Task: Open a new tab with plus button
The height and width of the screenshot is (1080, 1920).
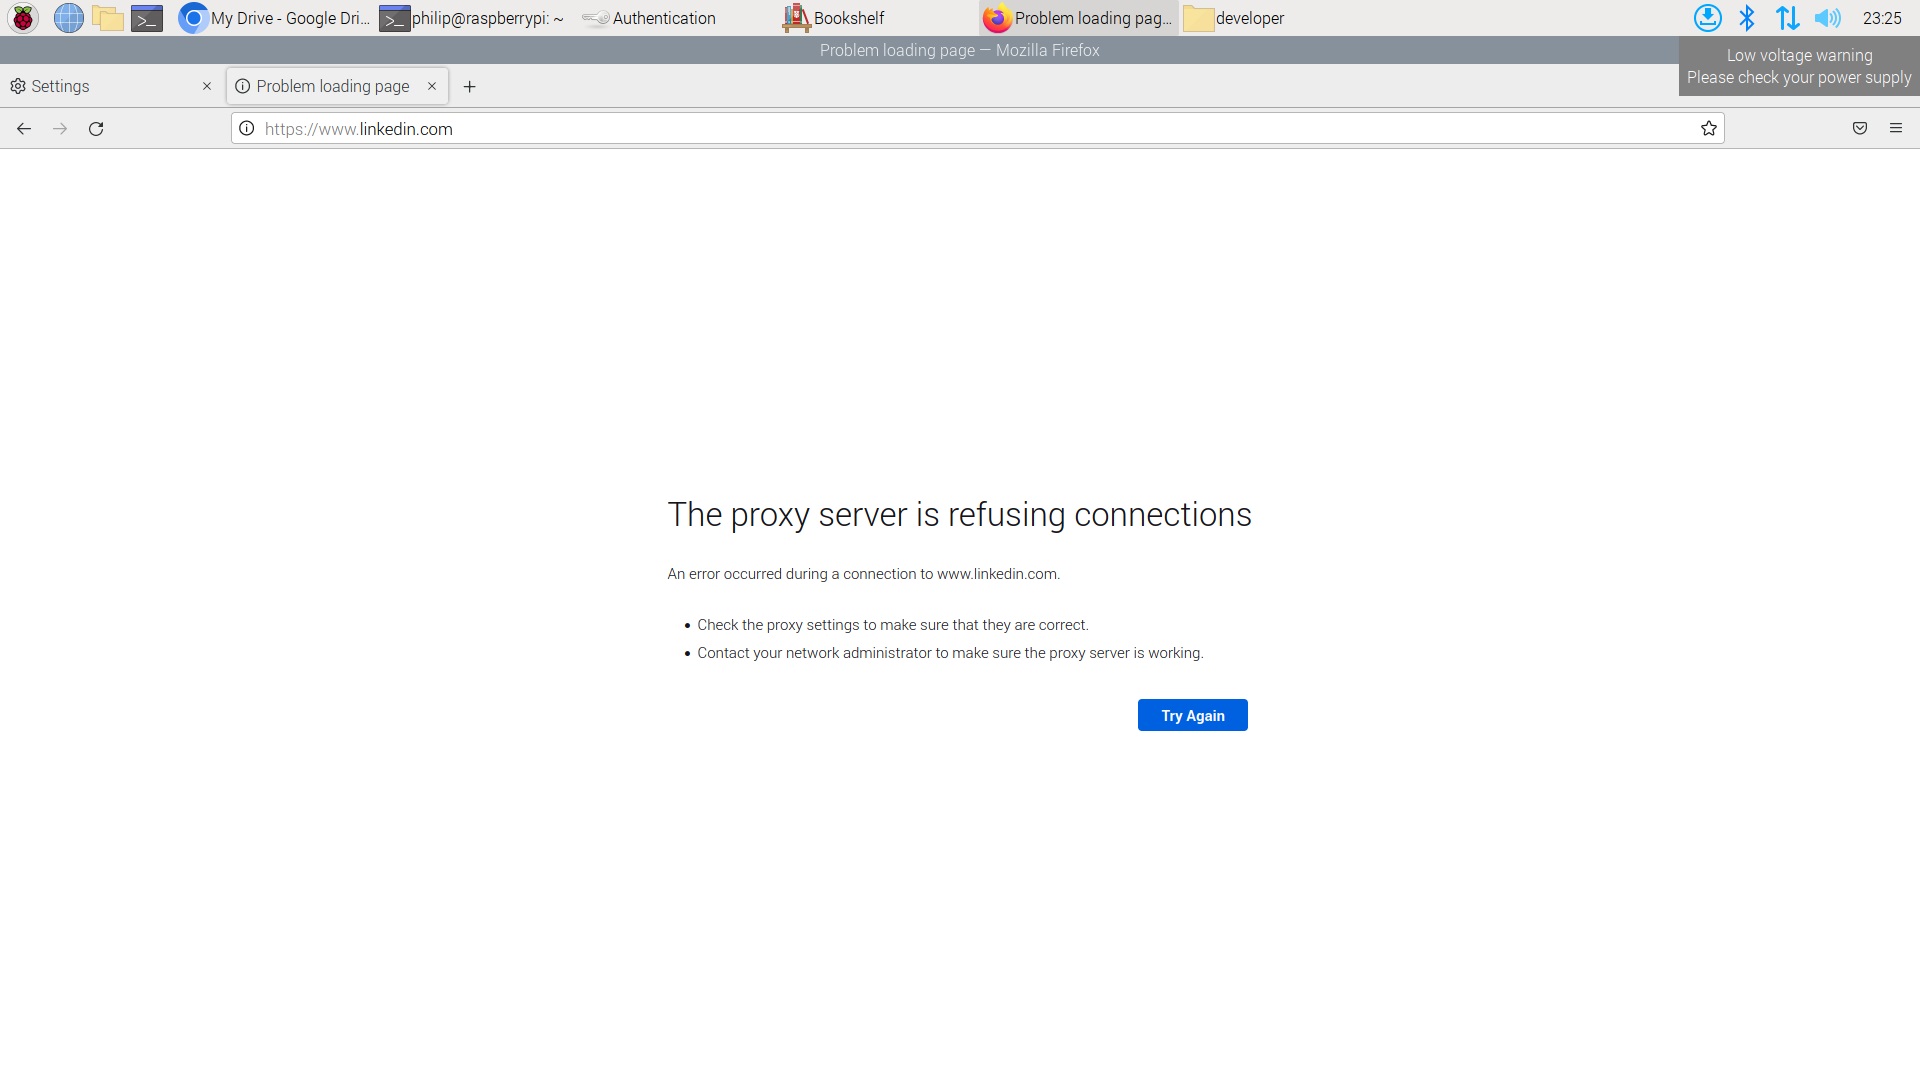Action: [469, 87]
